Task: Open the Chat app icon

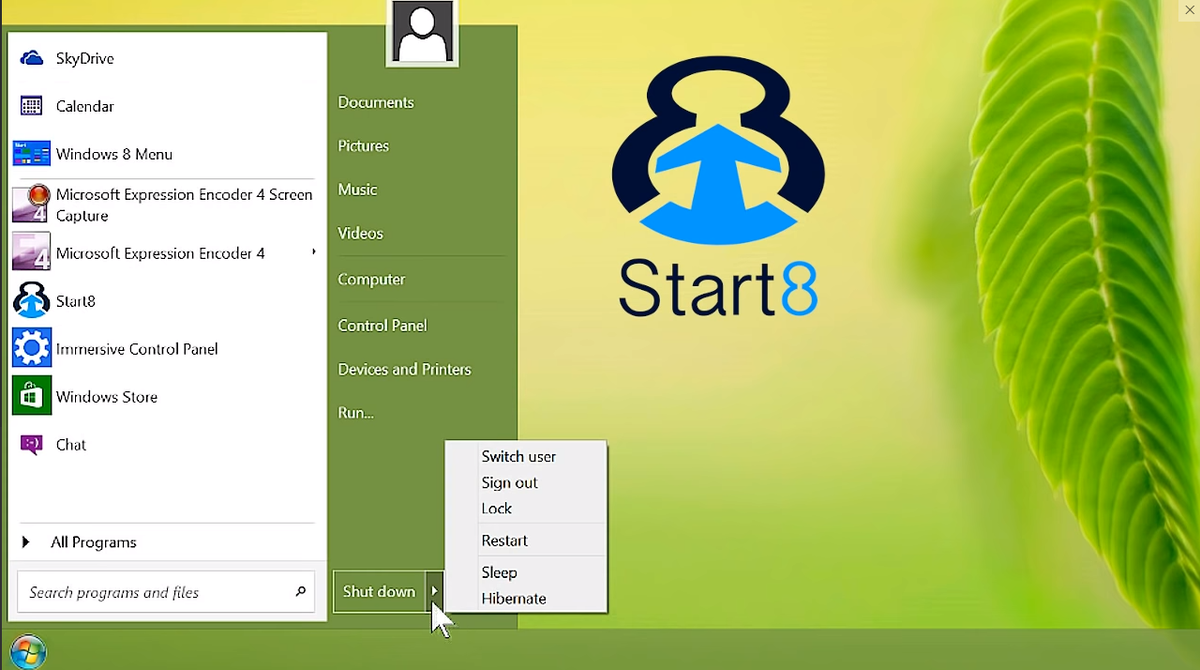Action: click(x=31, y=444)
